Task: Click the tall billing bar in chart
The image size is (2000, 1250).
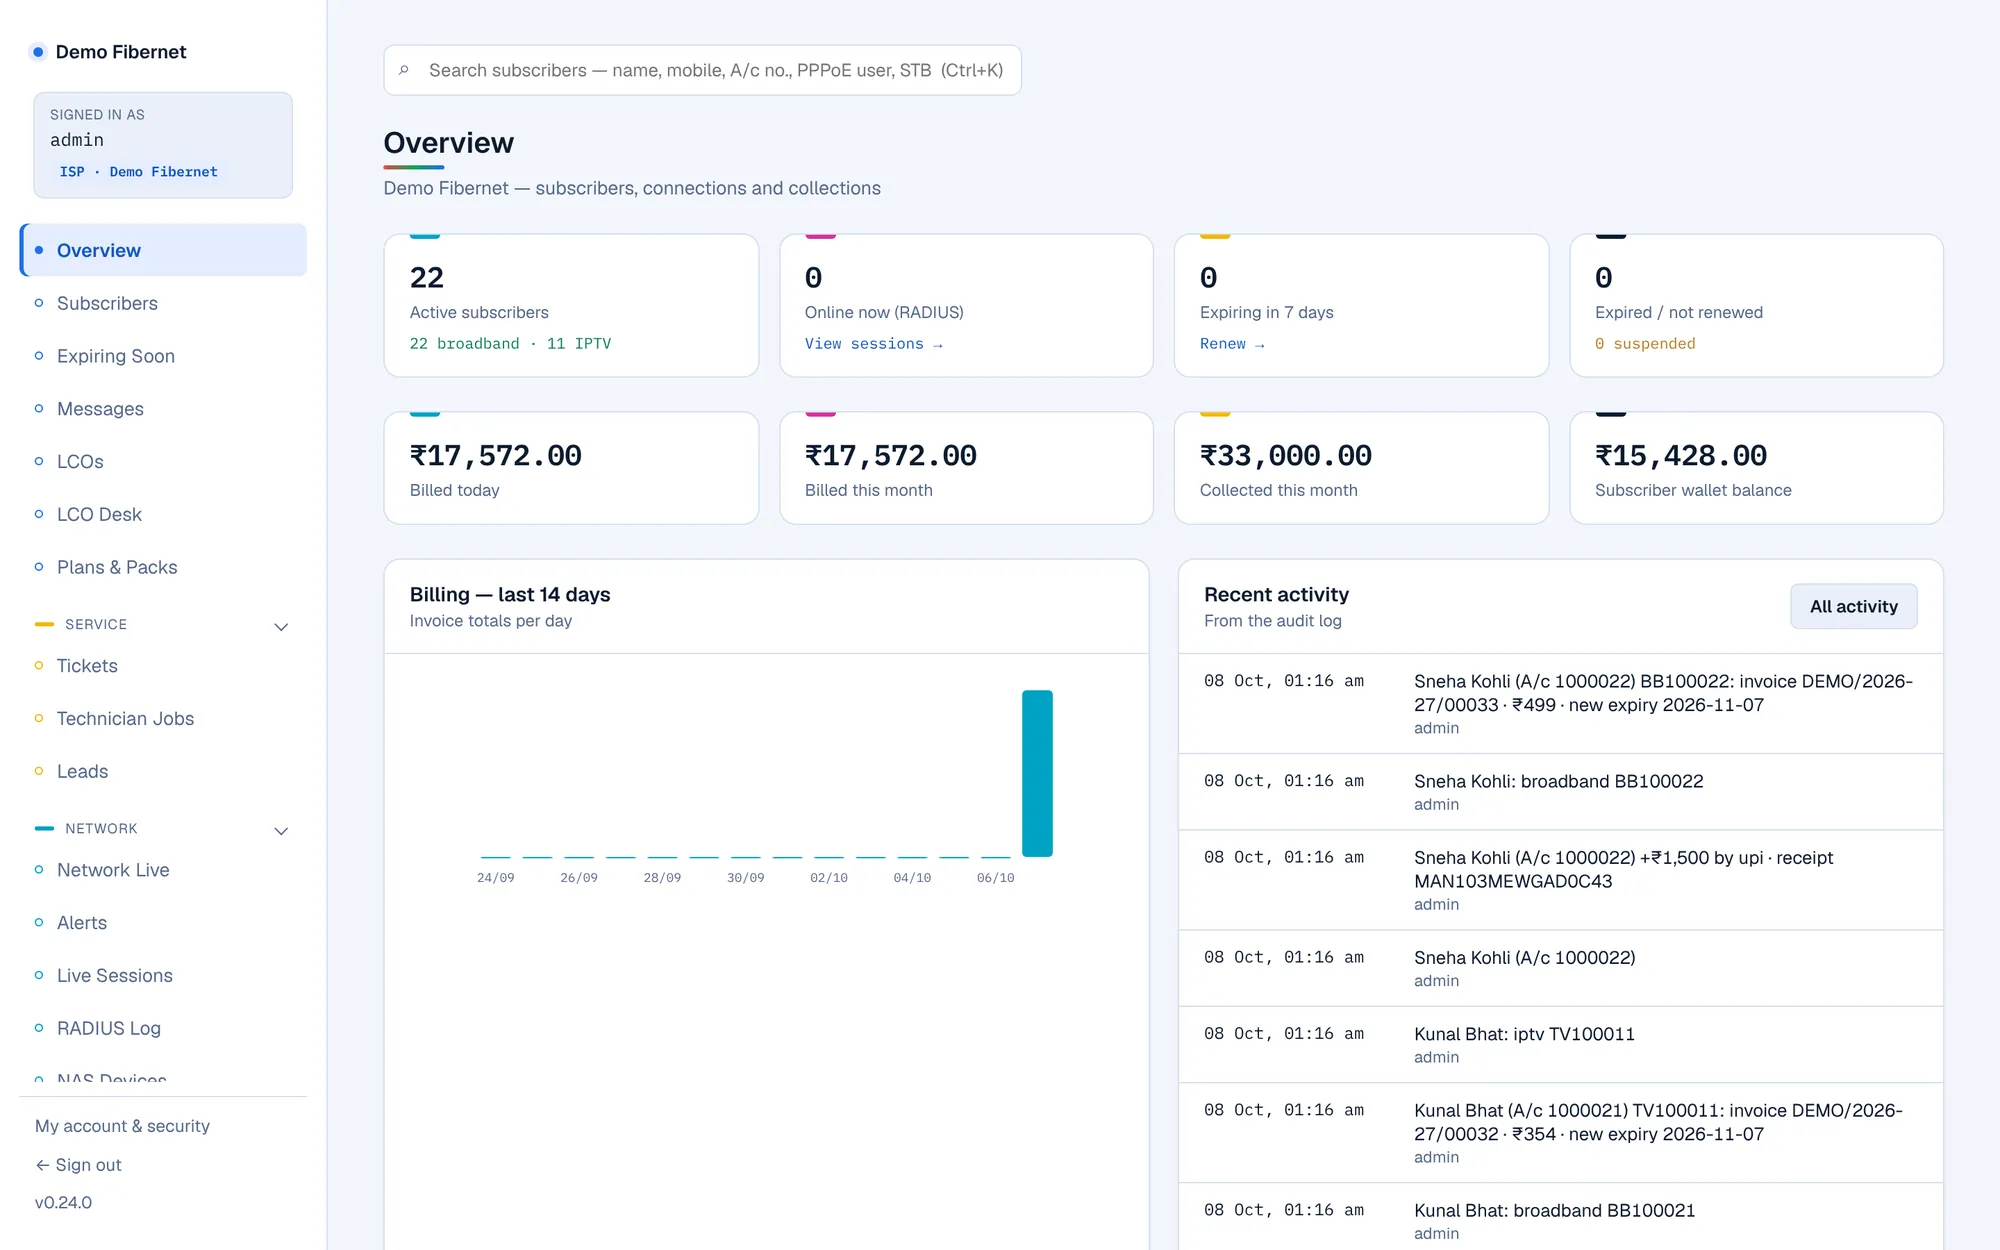Action: 1037,773
